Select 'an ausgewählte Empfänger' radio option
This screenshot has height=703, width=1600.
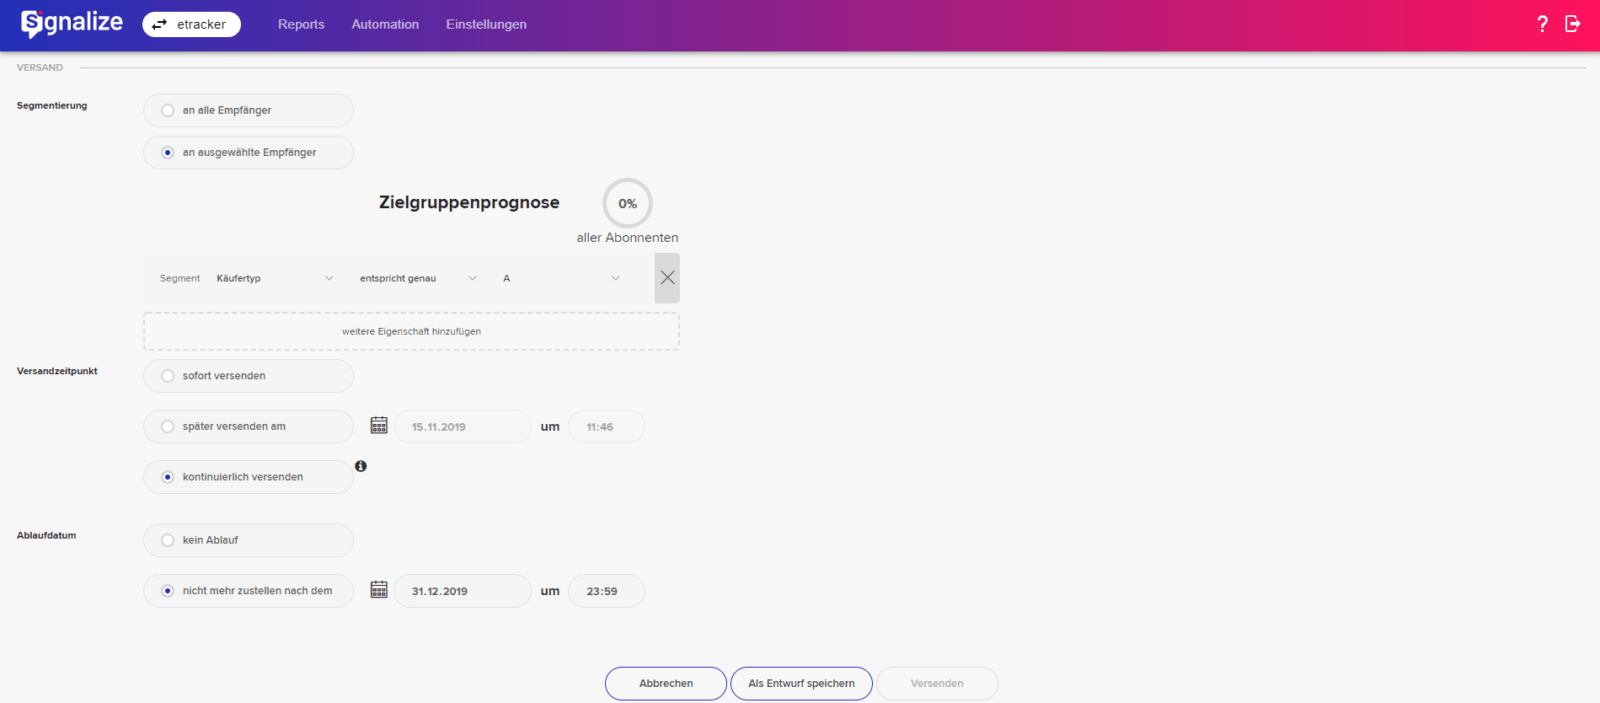click(x=248, y=152)
